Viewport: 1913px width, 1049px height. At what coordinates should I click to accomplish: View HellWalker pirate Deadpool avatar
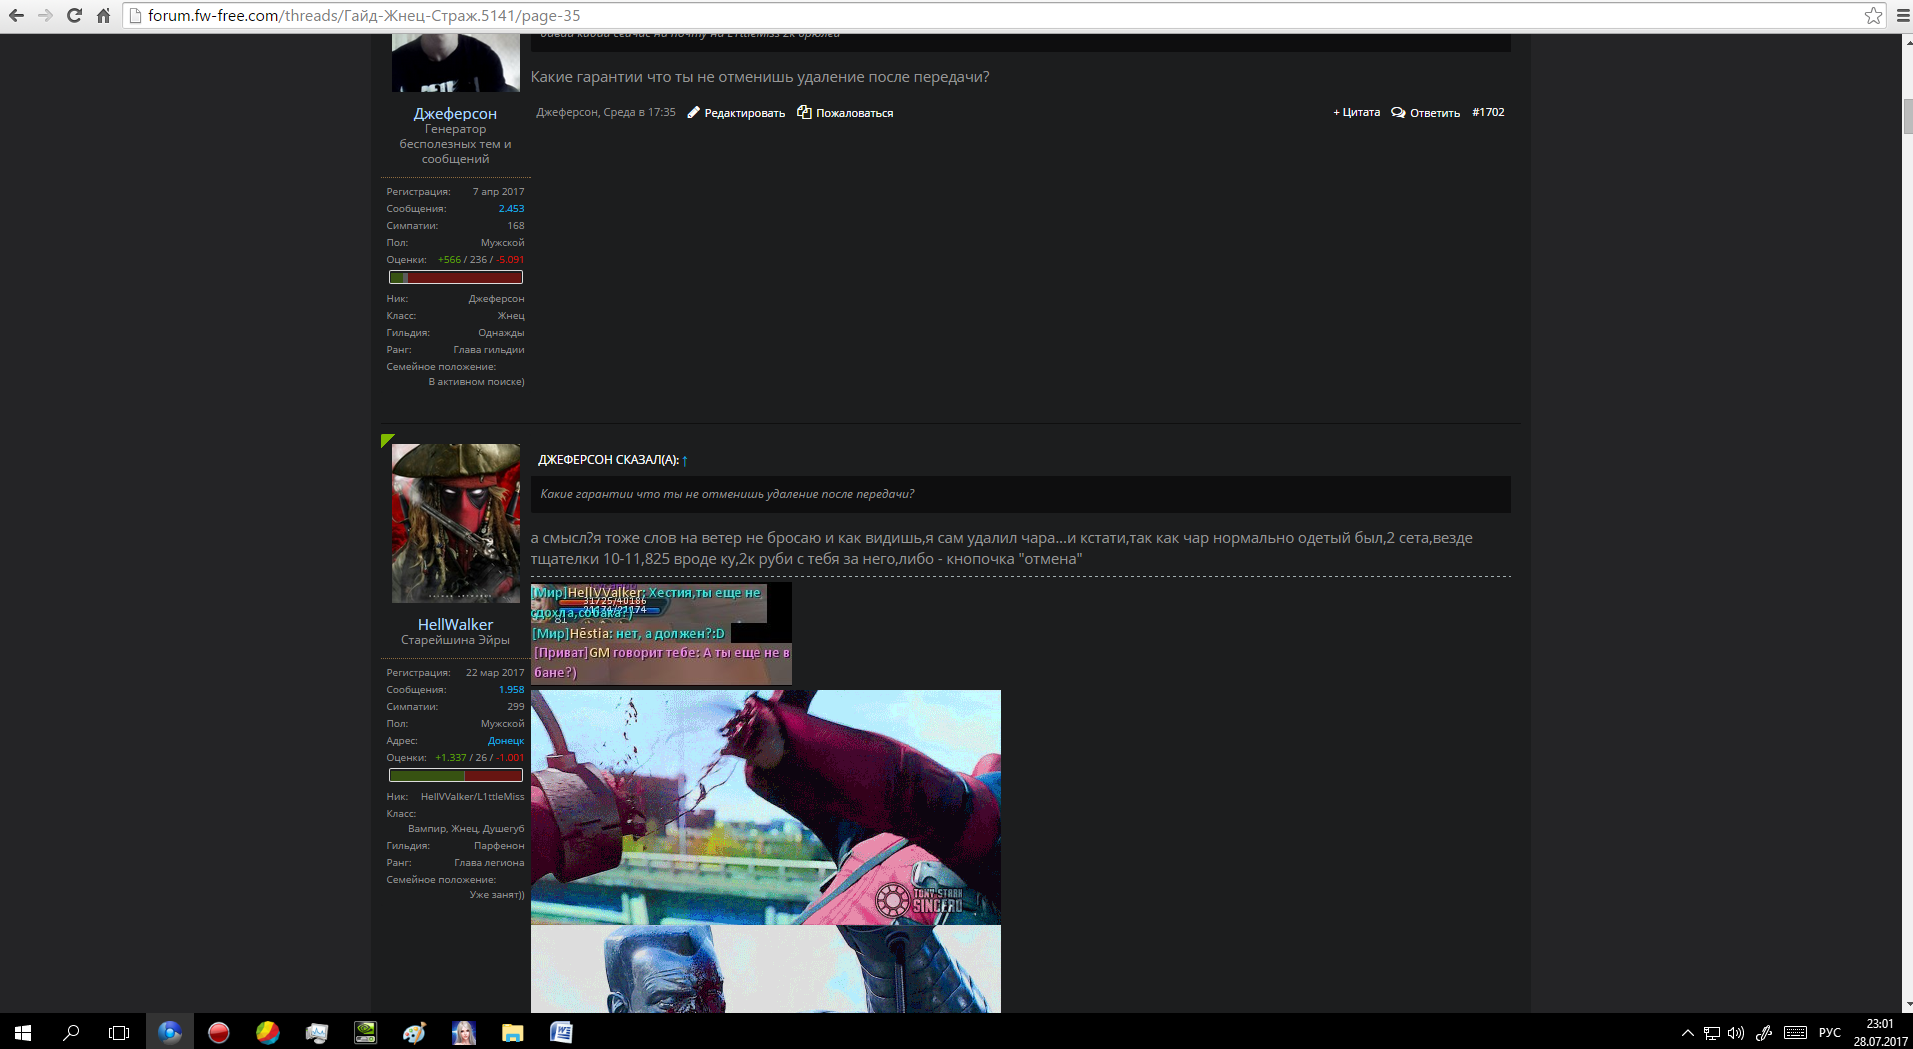coord(455,523)
